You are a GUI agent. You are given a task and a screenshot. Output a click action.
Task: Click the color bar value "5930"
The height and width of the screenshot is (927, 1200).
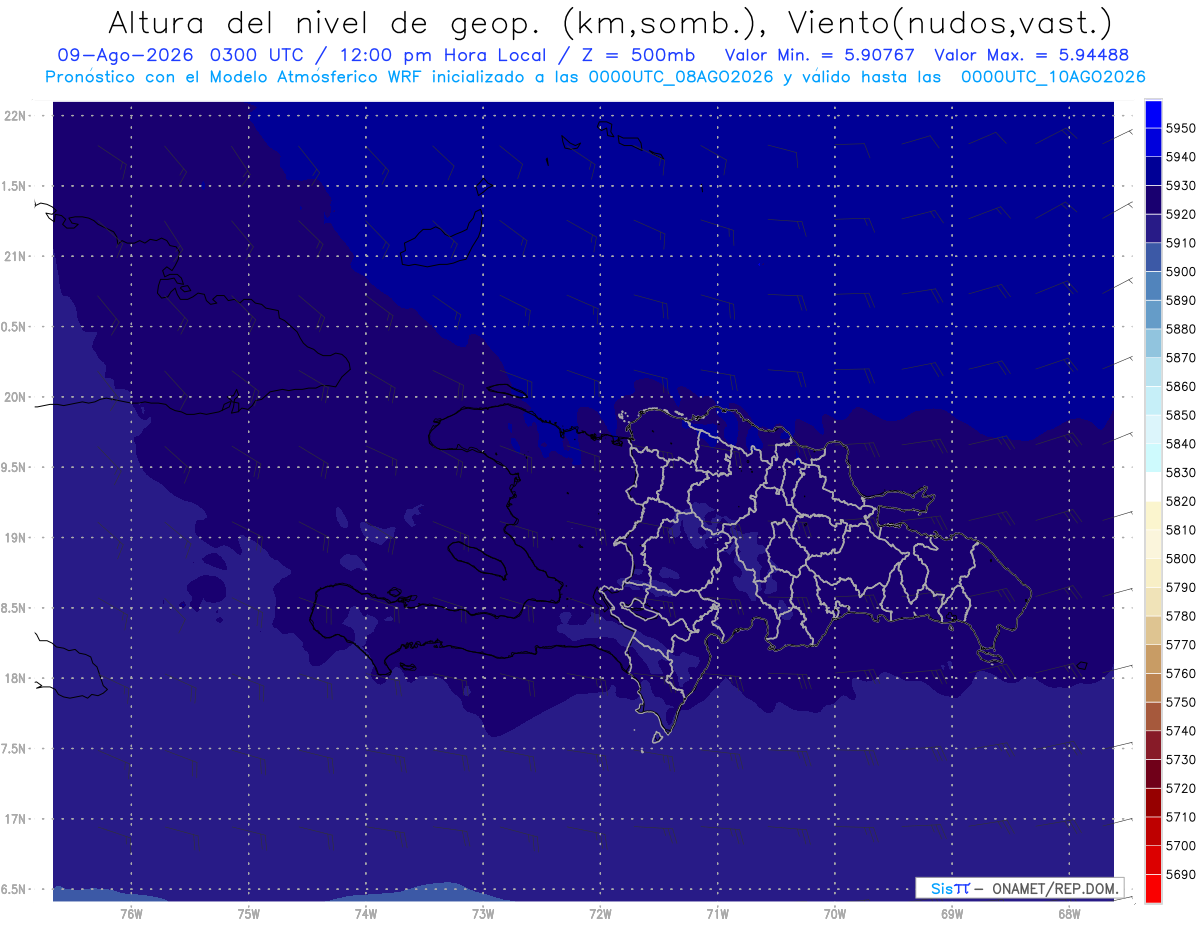point(1180,186)
